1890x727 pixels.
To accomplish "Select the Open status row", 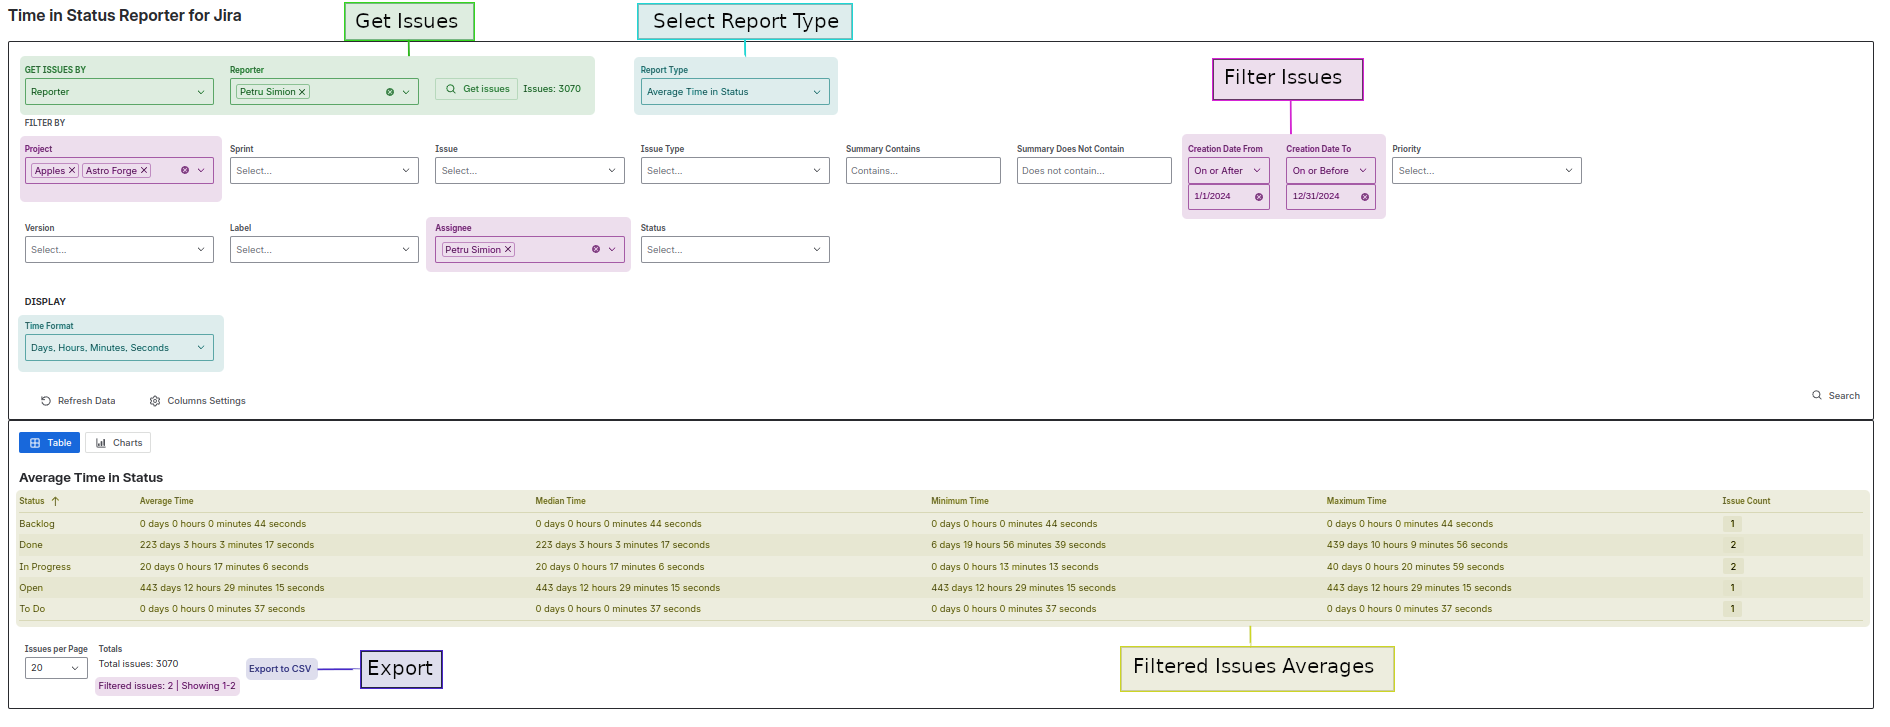I will click(942, 588).
